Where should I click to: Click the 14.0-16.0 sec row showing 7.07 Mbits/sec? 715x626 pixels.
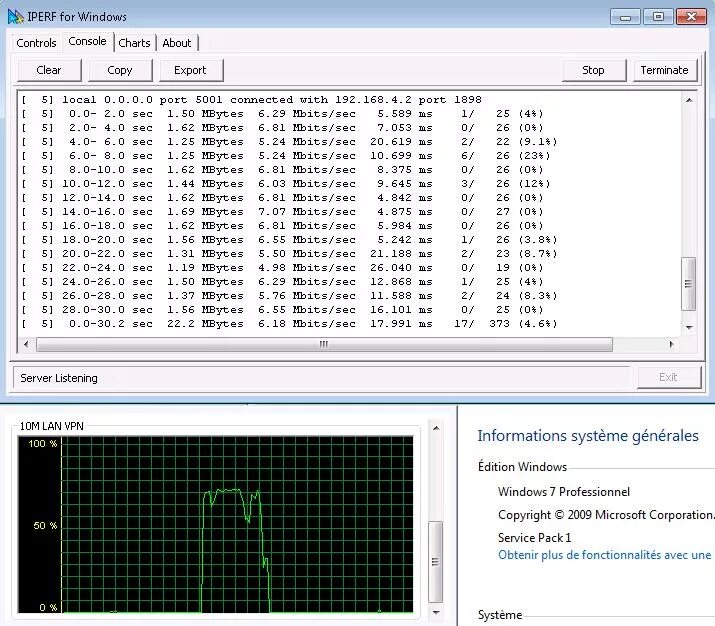(x=283, y=212)
